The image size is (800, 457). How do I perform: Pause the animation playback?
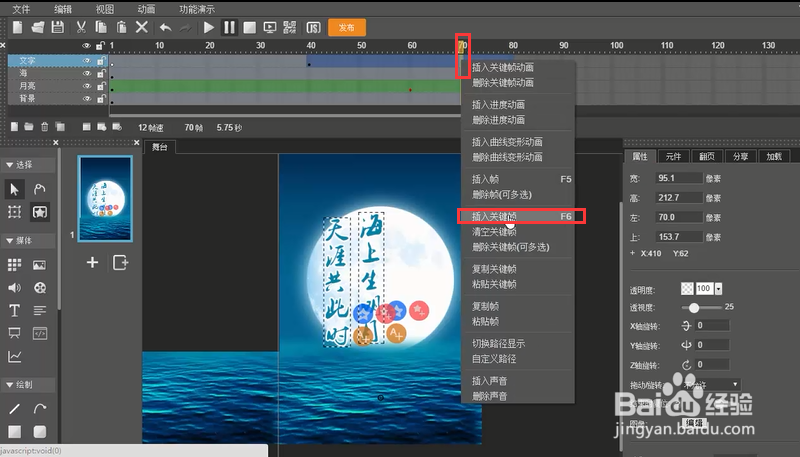click(229, 27)
